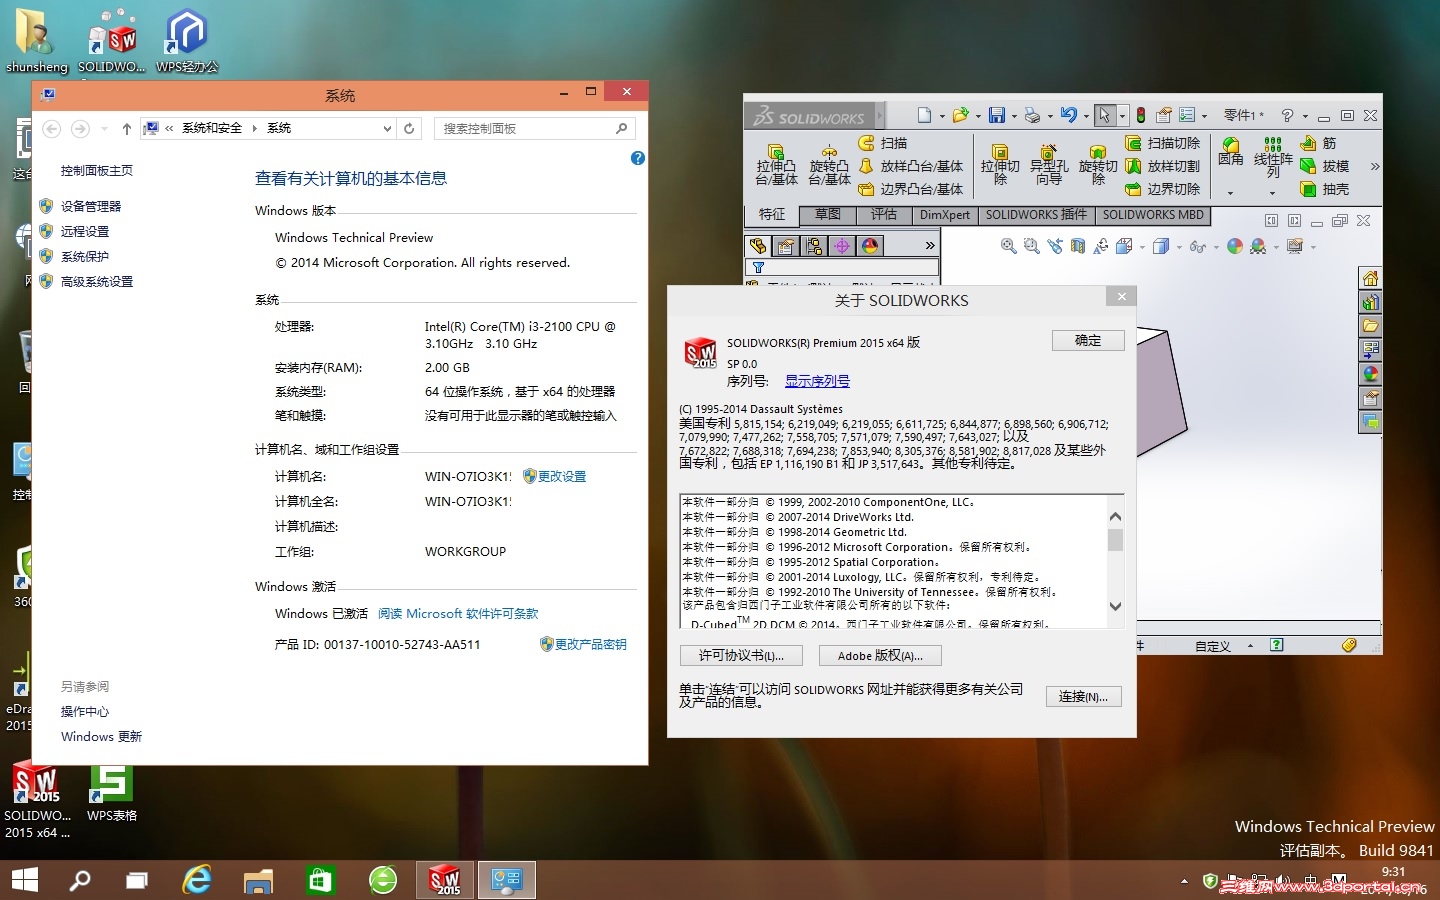
Task: Select the 旋转凸台/基体 revolve boss tool
Action: [x=829, y=166]
